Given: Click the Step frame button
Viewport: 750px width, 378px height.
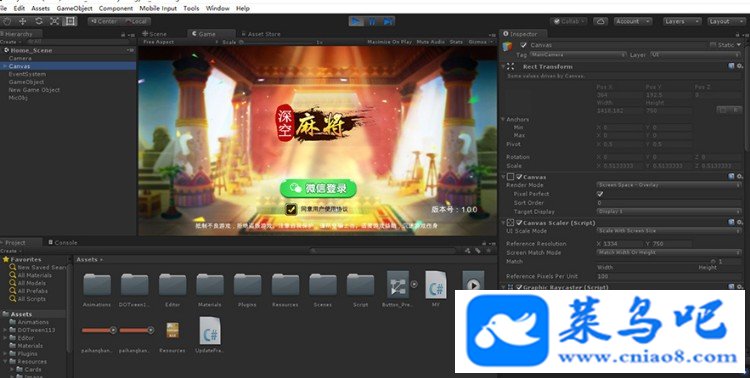Looking at the screenshot, I should 388,22.
